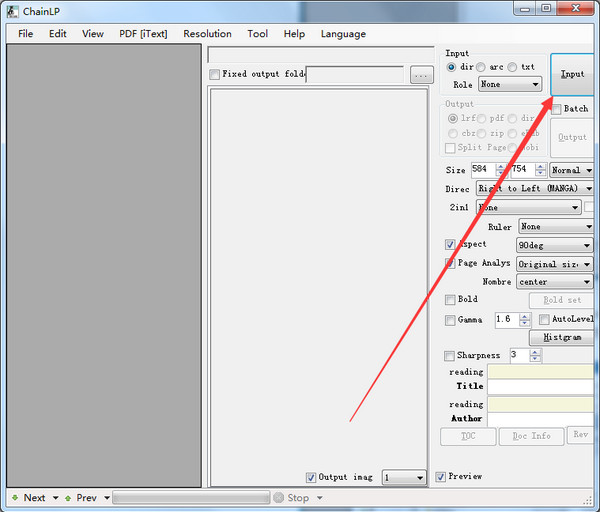The width and height of the screenshot is (600, 512).
Task: Click the browse '...' output folder button
Action: coord(421,74)
